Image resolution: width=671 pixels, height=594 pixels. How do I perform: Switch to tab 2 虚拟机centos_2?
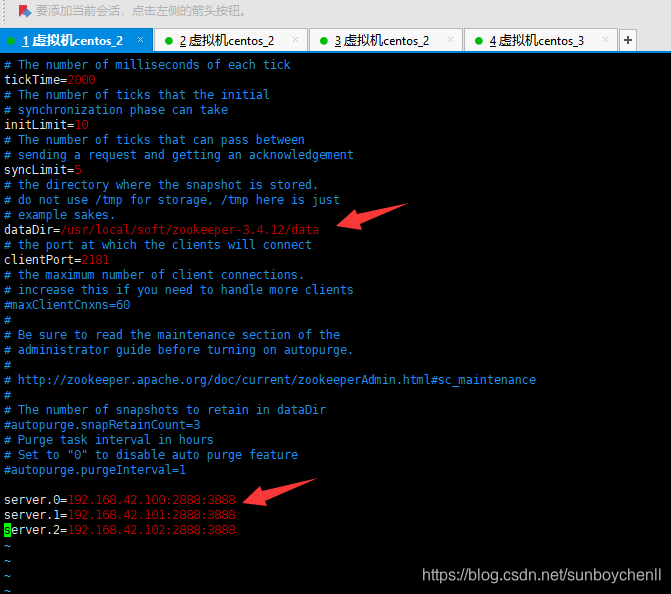coord(231,40)
